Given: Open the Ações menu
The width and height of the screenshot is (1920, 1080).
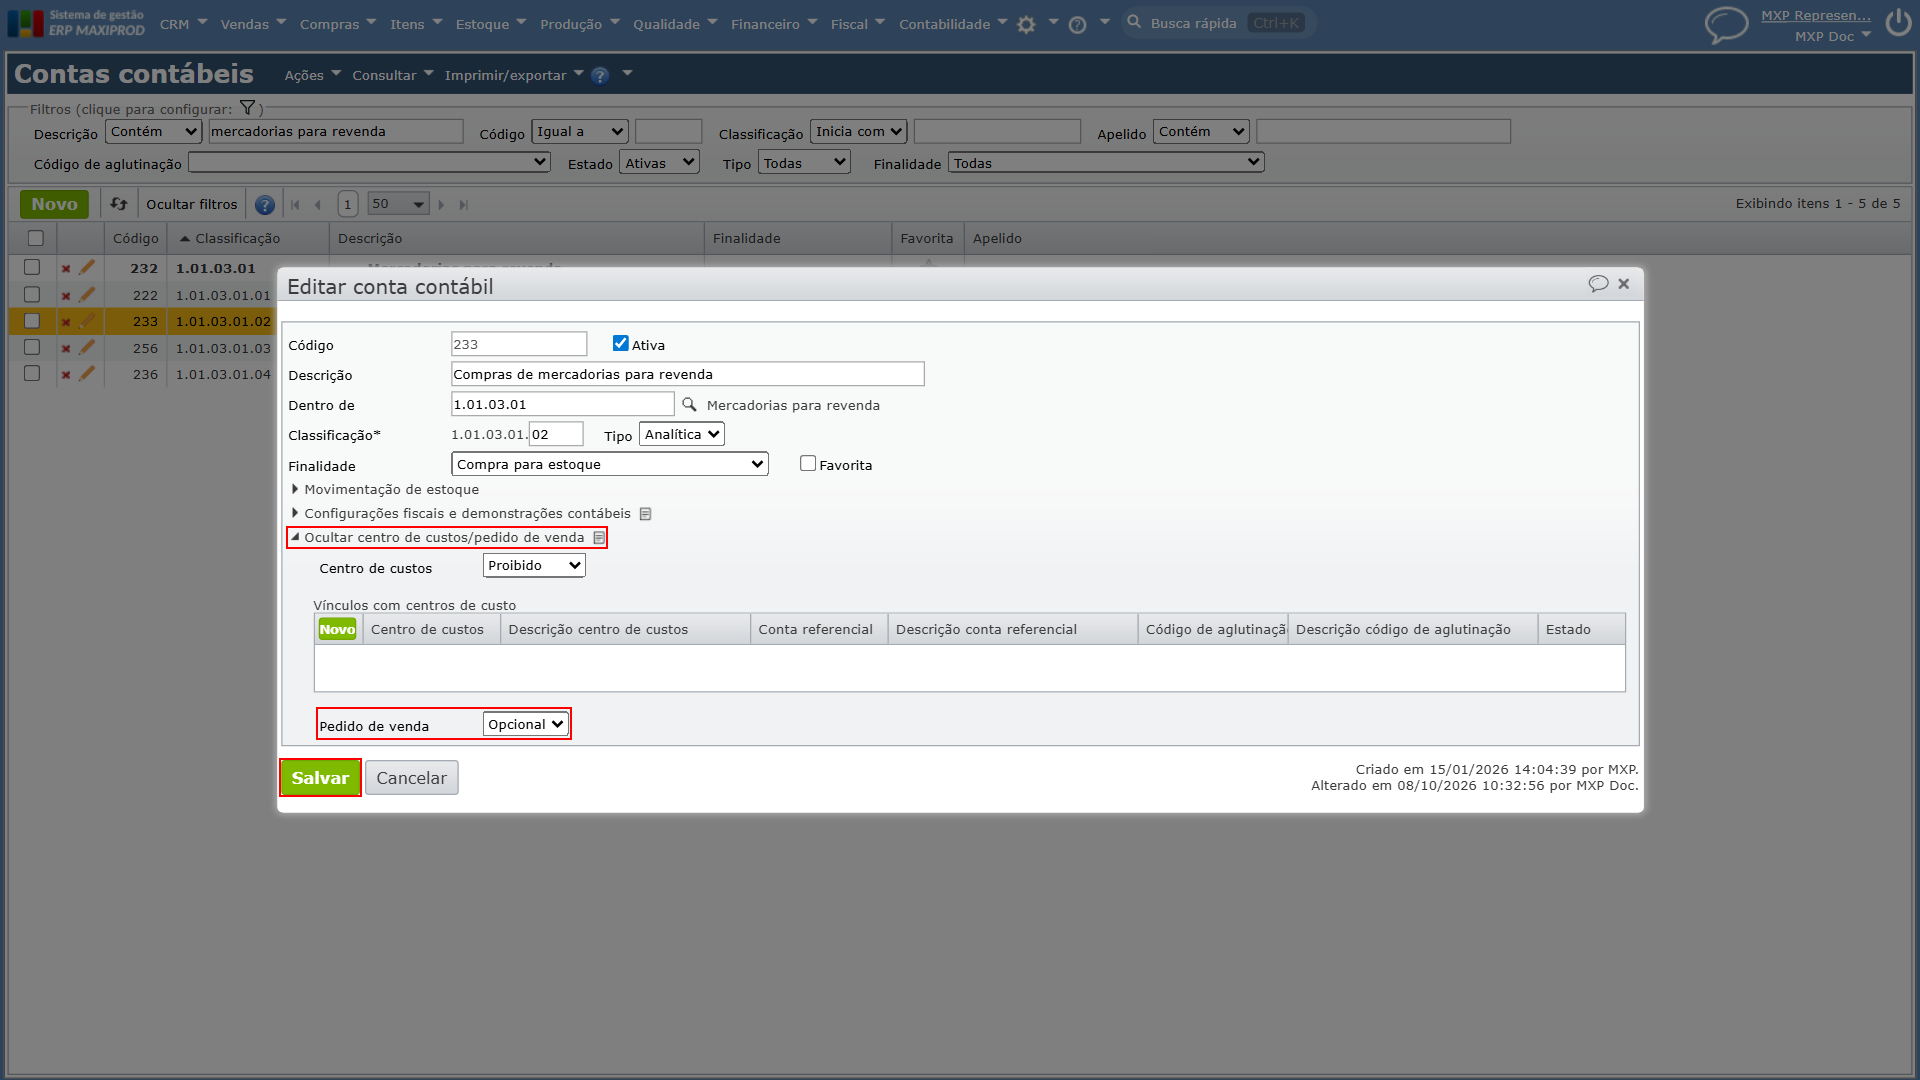Looking at the screenshot, I should point(312,75).
